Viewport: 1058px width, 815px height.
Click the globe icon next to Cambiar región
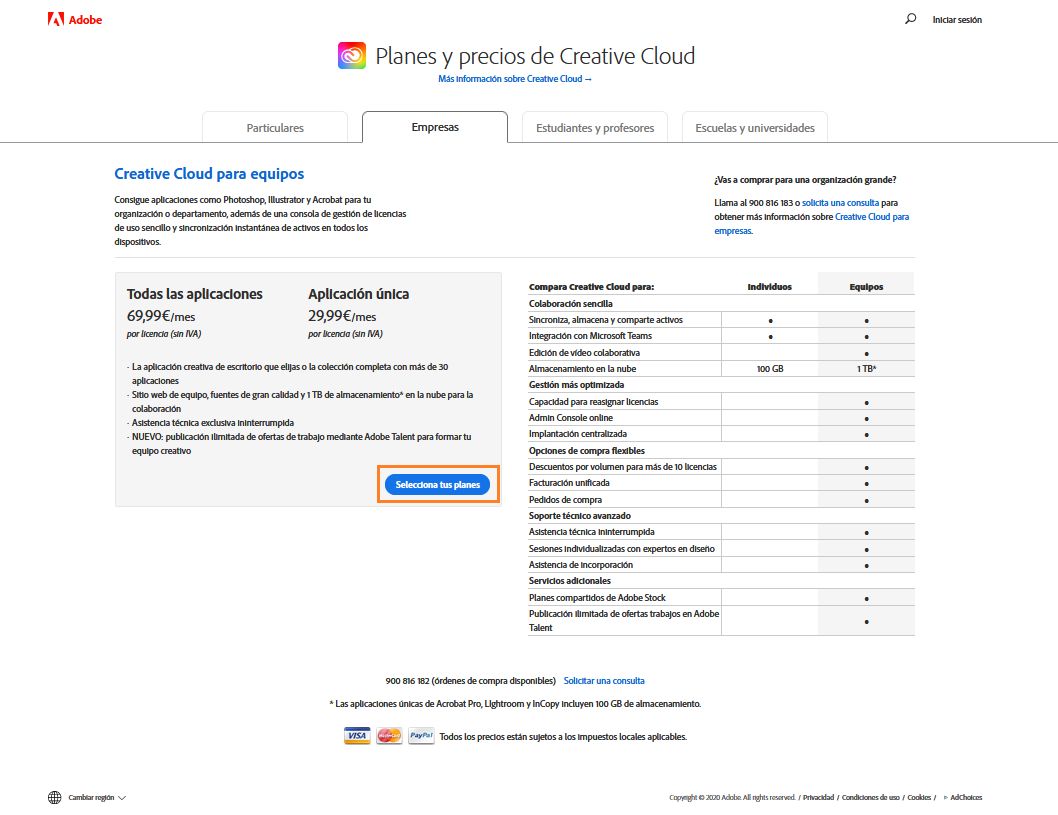click(x=55, y=797)
